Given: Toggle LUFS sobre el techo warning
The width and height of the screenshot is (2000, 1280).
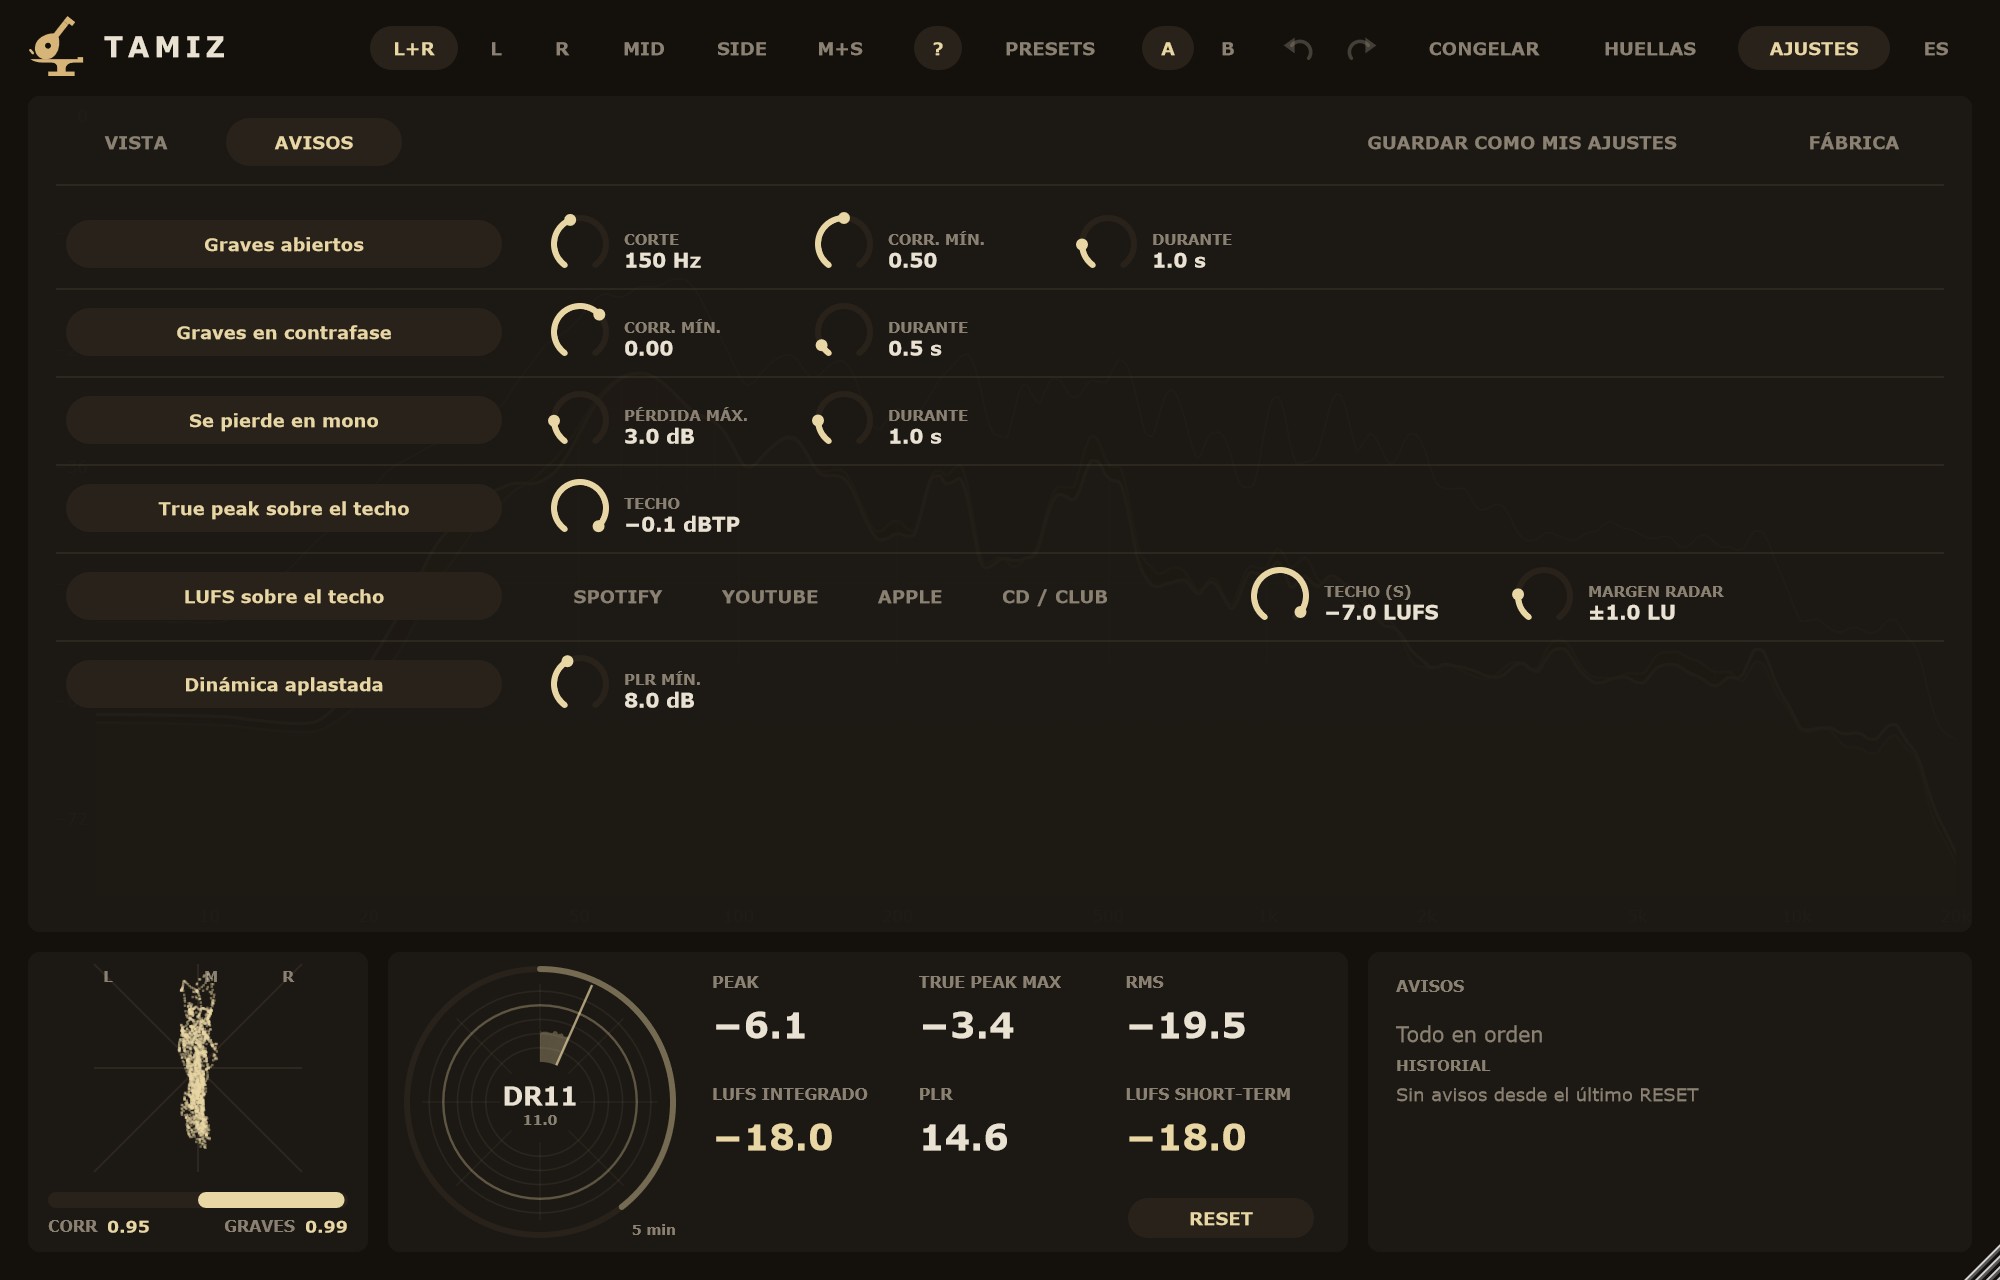Looking at the screenshot, I should pos(284,596).
